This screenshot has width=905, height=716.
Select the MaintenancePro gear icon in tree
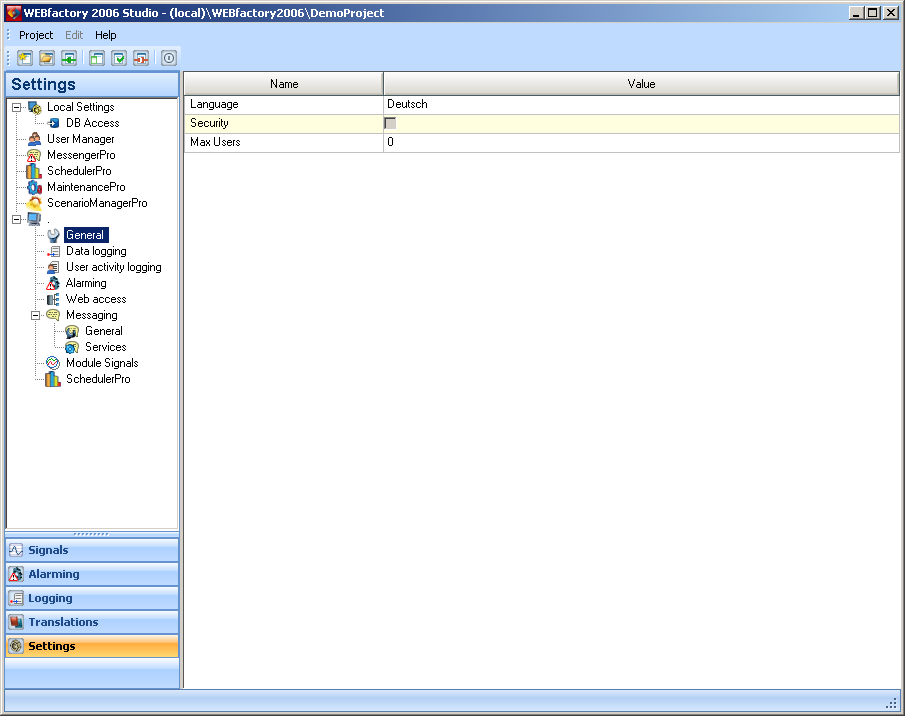(34, 187)
